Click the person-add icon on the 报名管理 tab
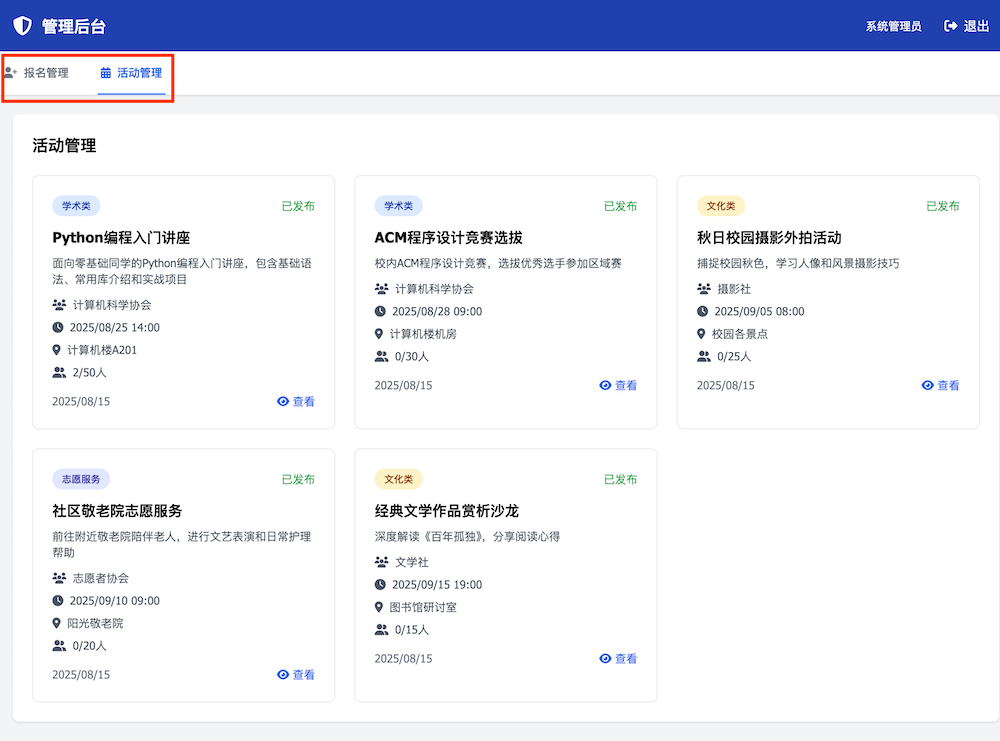The height and width of the screenshot is (741, 1000). [11, 73]
